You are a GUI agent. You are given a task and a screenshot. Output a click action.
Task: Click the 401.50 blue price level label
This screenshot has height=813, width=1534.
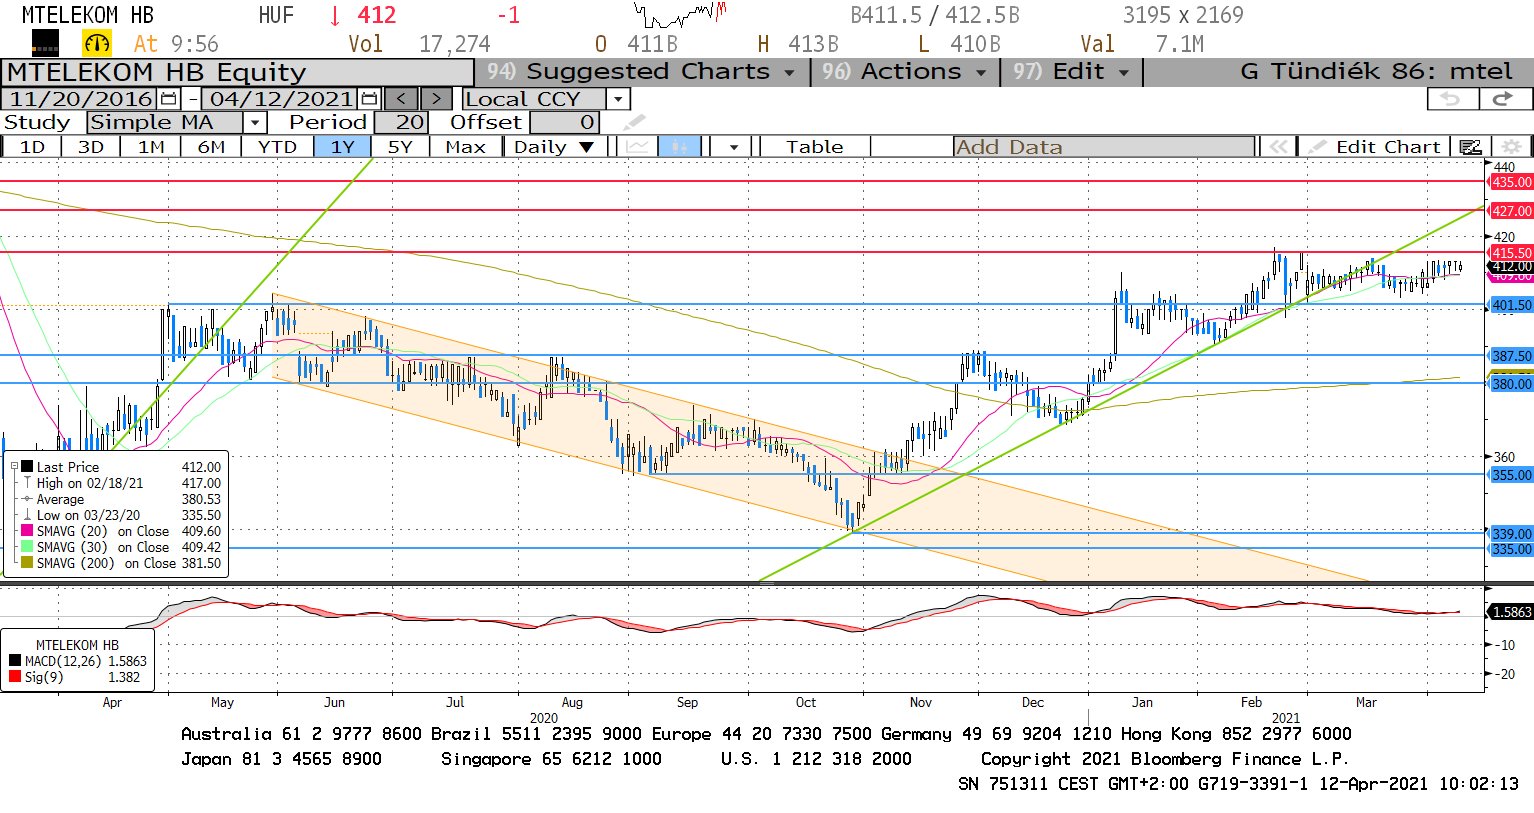click(x=1511, y=305)
